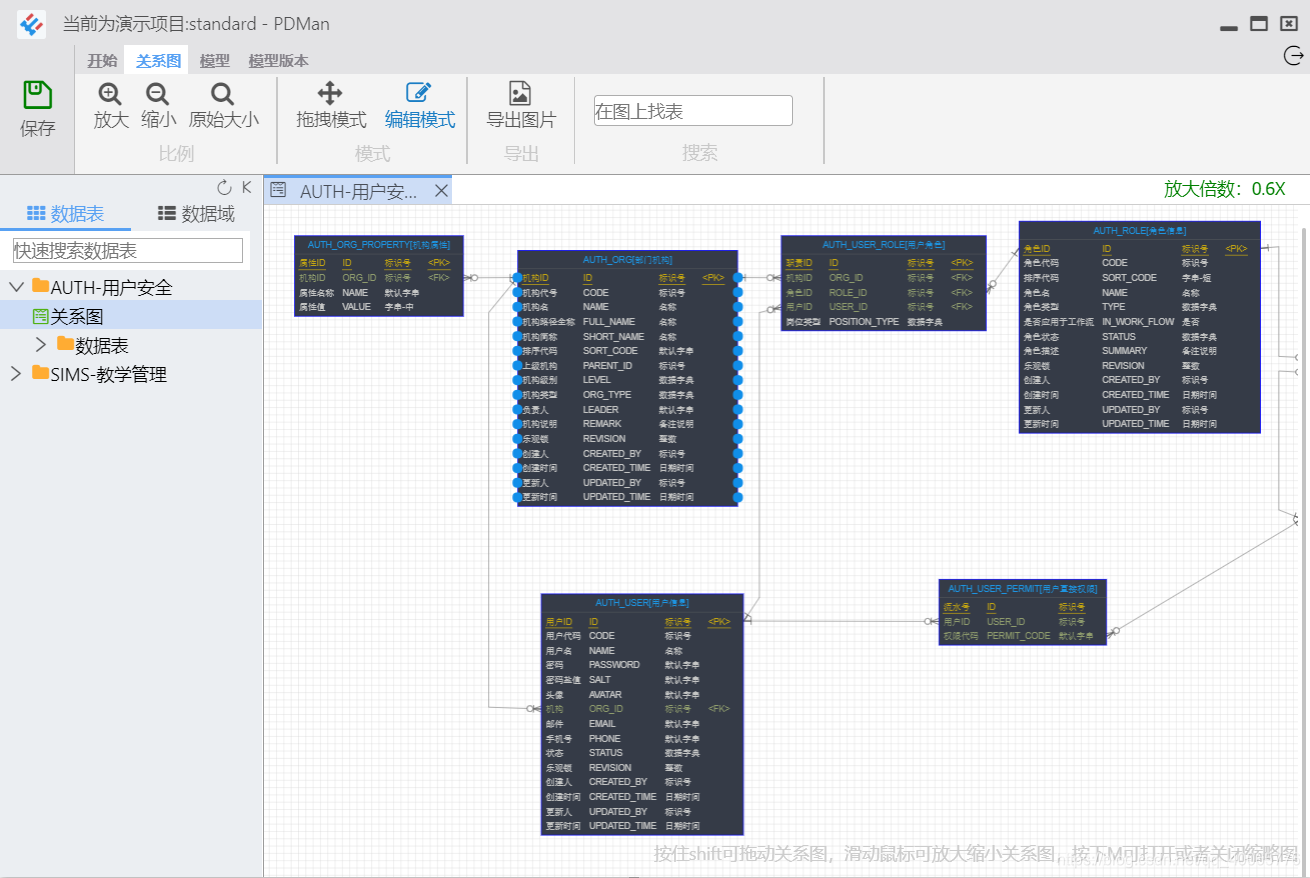
Task: Click the PASSWORD field in AUTH_USER
Action: (614, 665)
